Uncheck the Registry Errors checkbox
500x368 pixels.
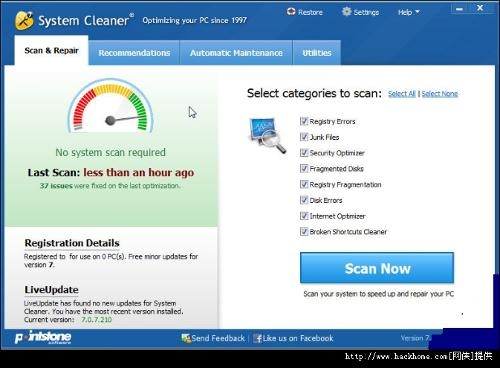(x=304, y=121)
